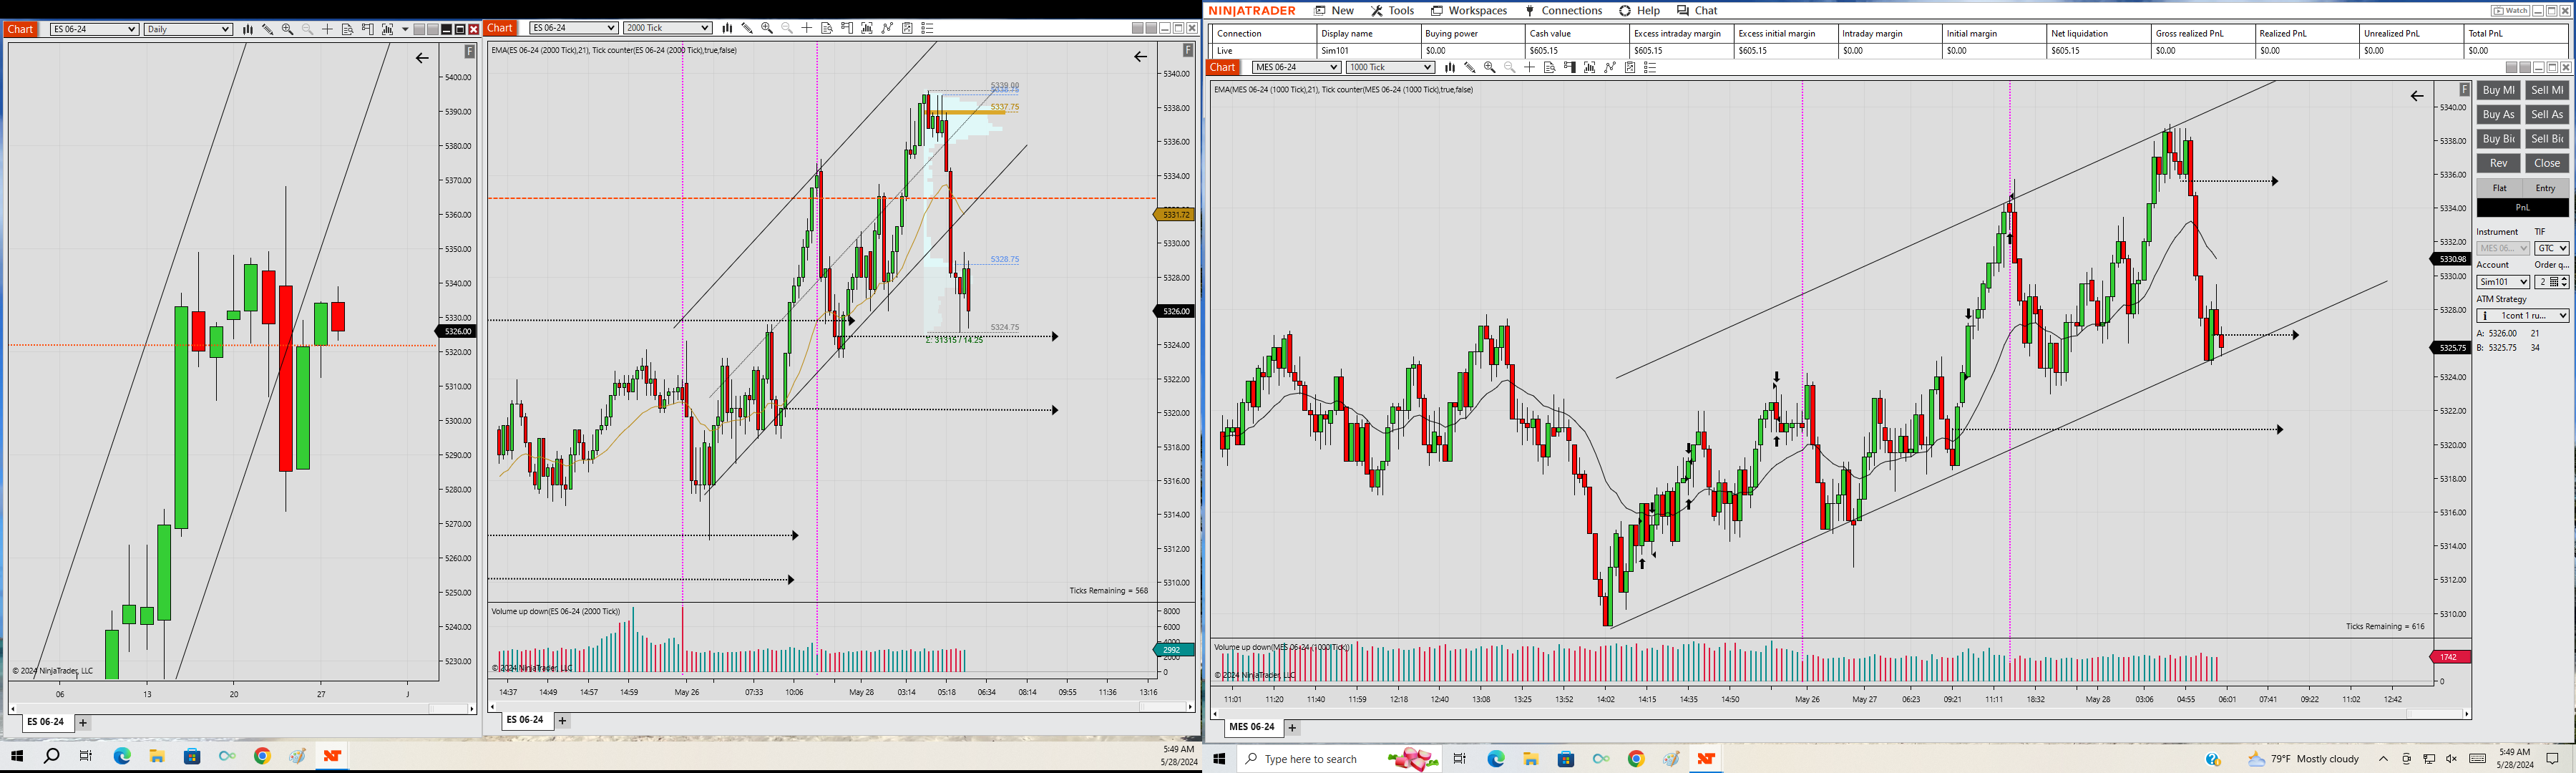Open ATM Strategy dropdown
2576x773 pixels.
click(2522, 316)
